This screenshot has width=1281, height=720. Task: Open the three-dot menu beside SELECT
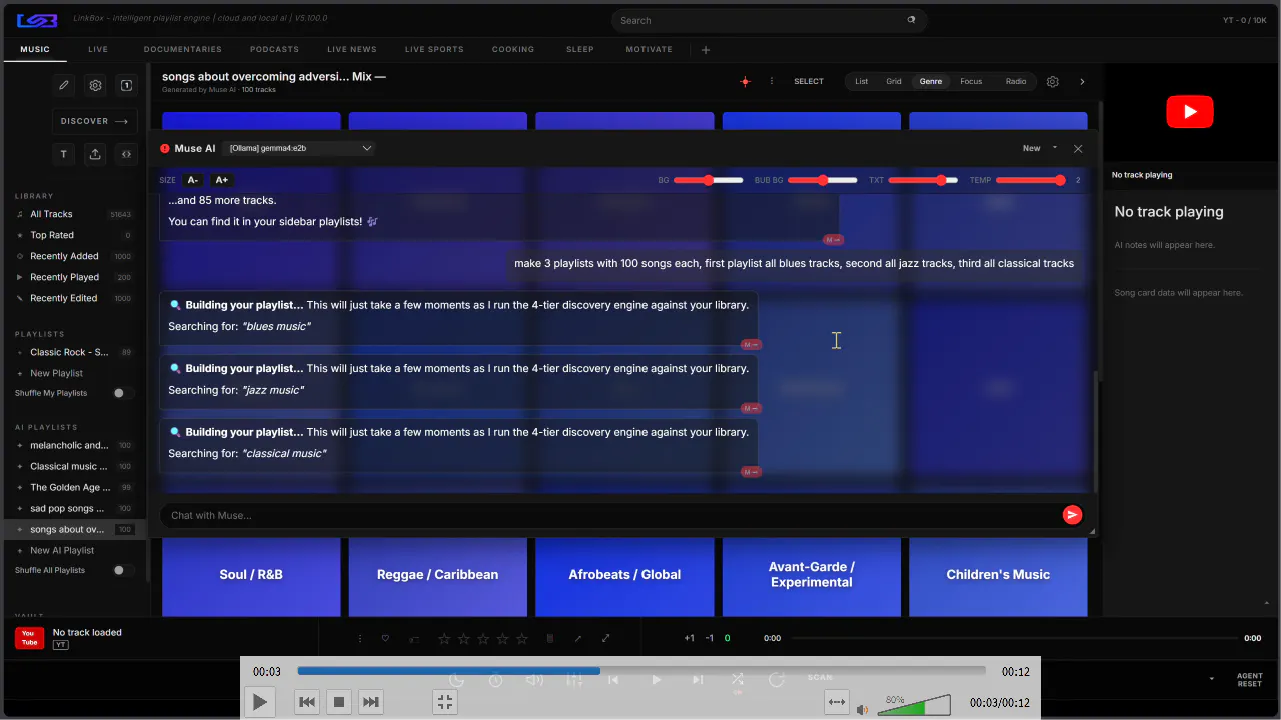pyautogui.click(x=772, y=82)
